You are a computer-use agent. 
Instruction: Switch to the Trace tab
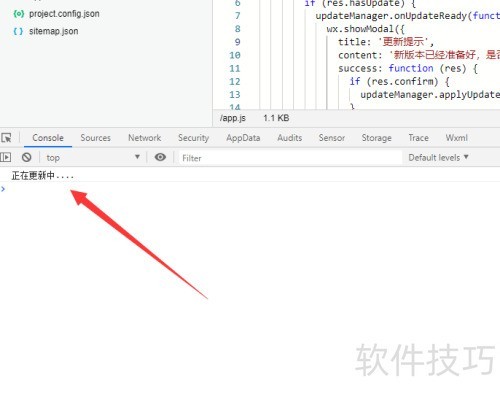click(418, 138)
